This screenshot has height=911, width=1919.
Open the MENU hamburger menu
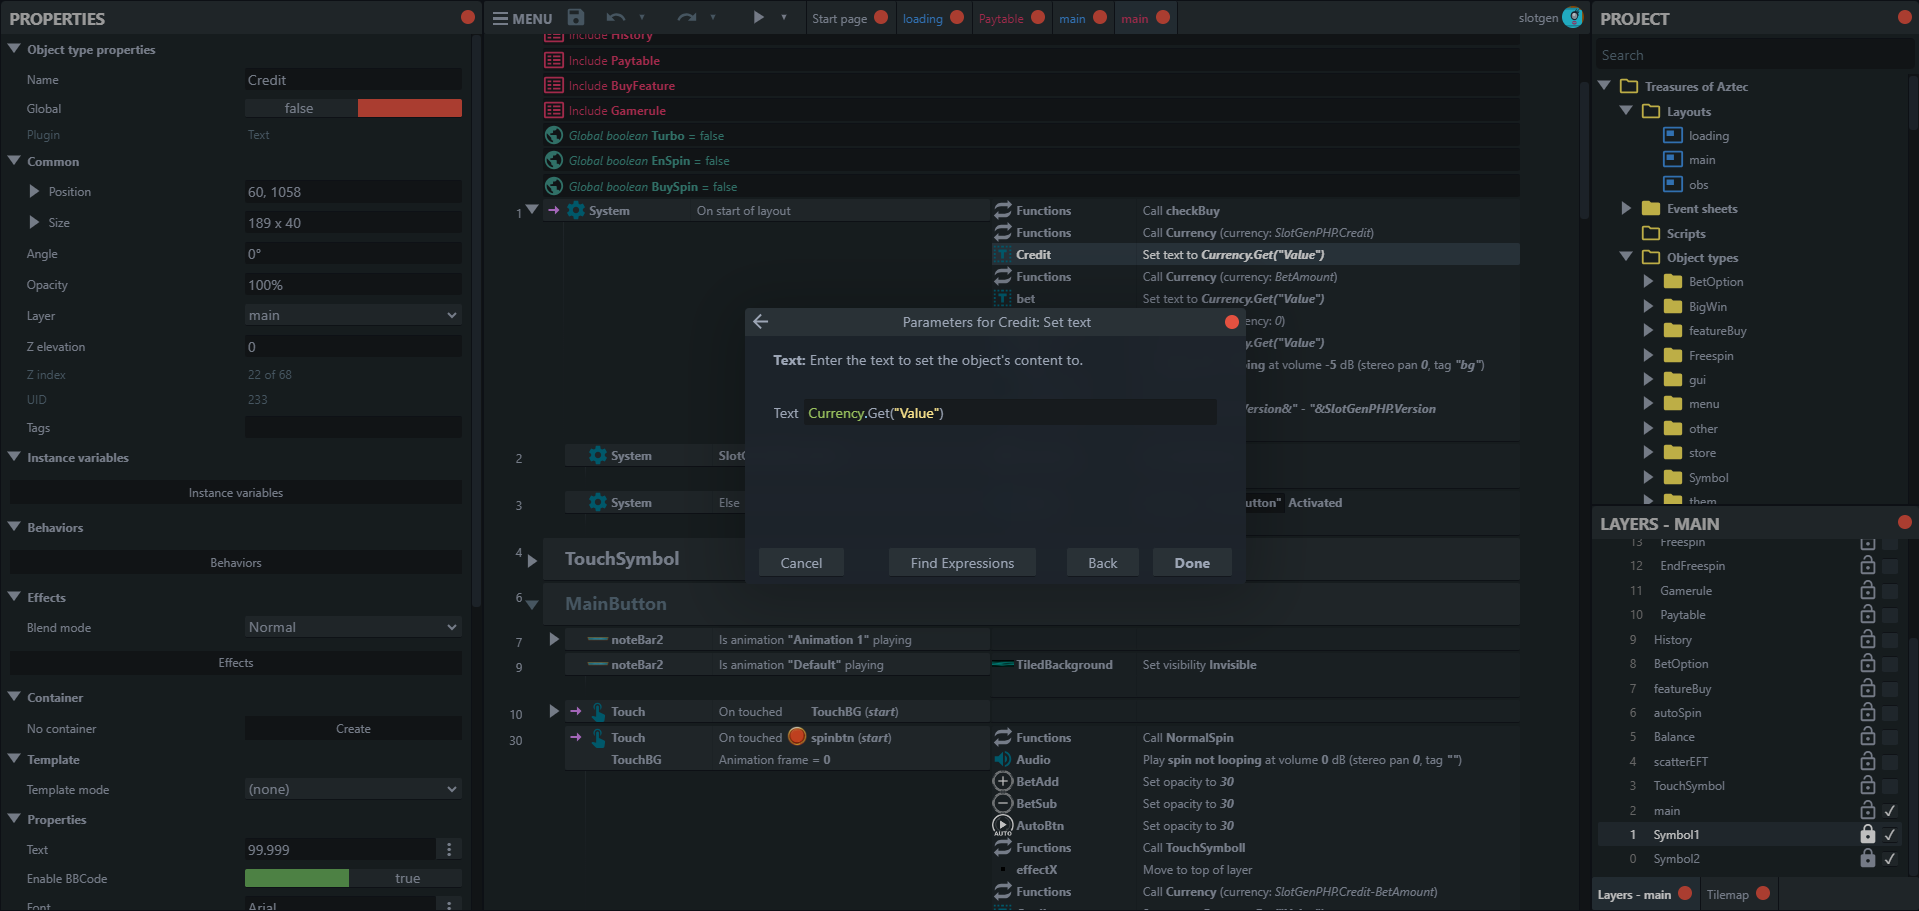coord(522,18)
